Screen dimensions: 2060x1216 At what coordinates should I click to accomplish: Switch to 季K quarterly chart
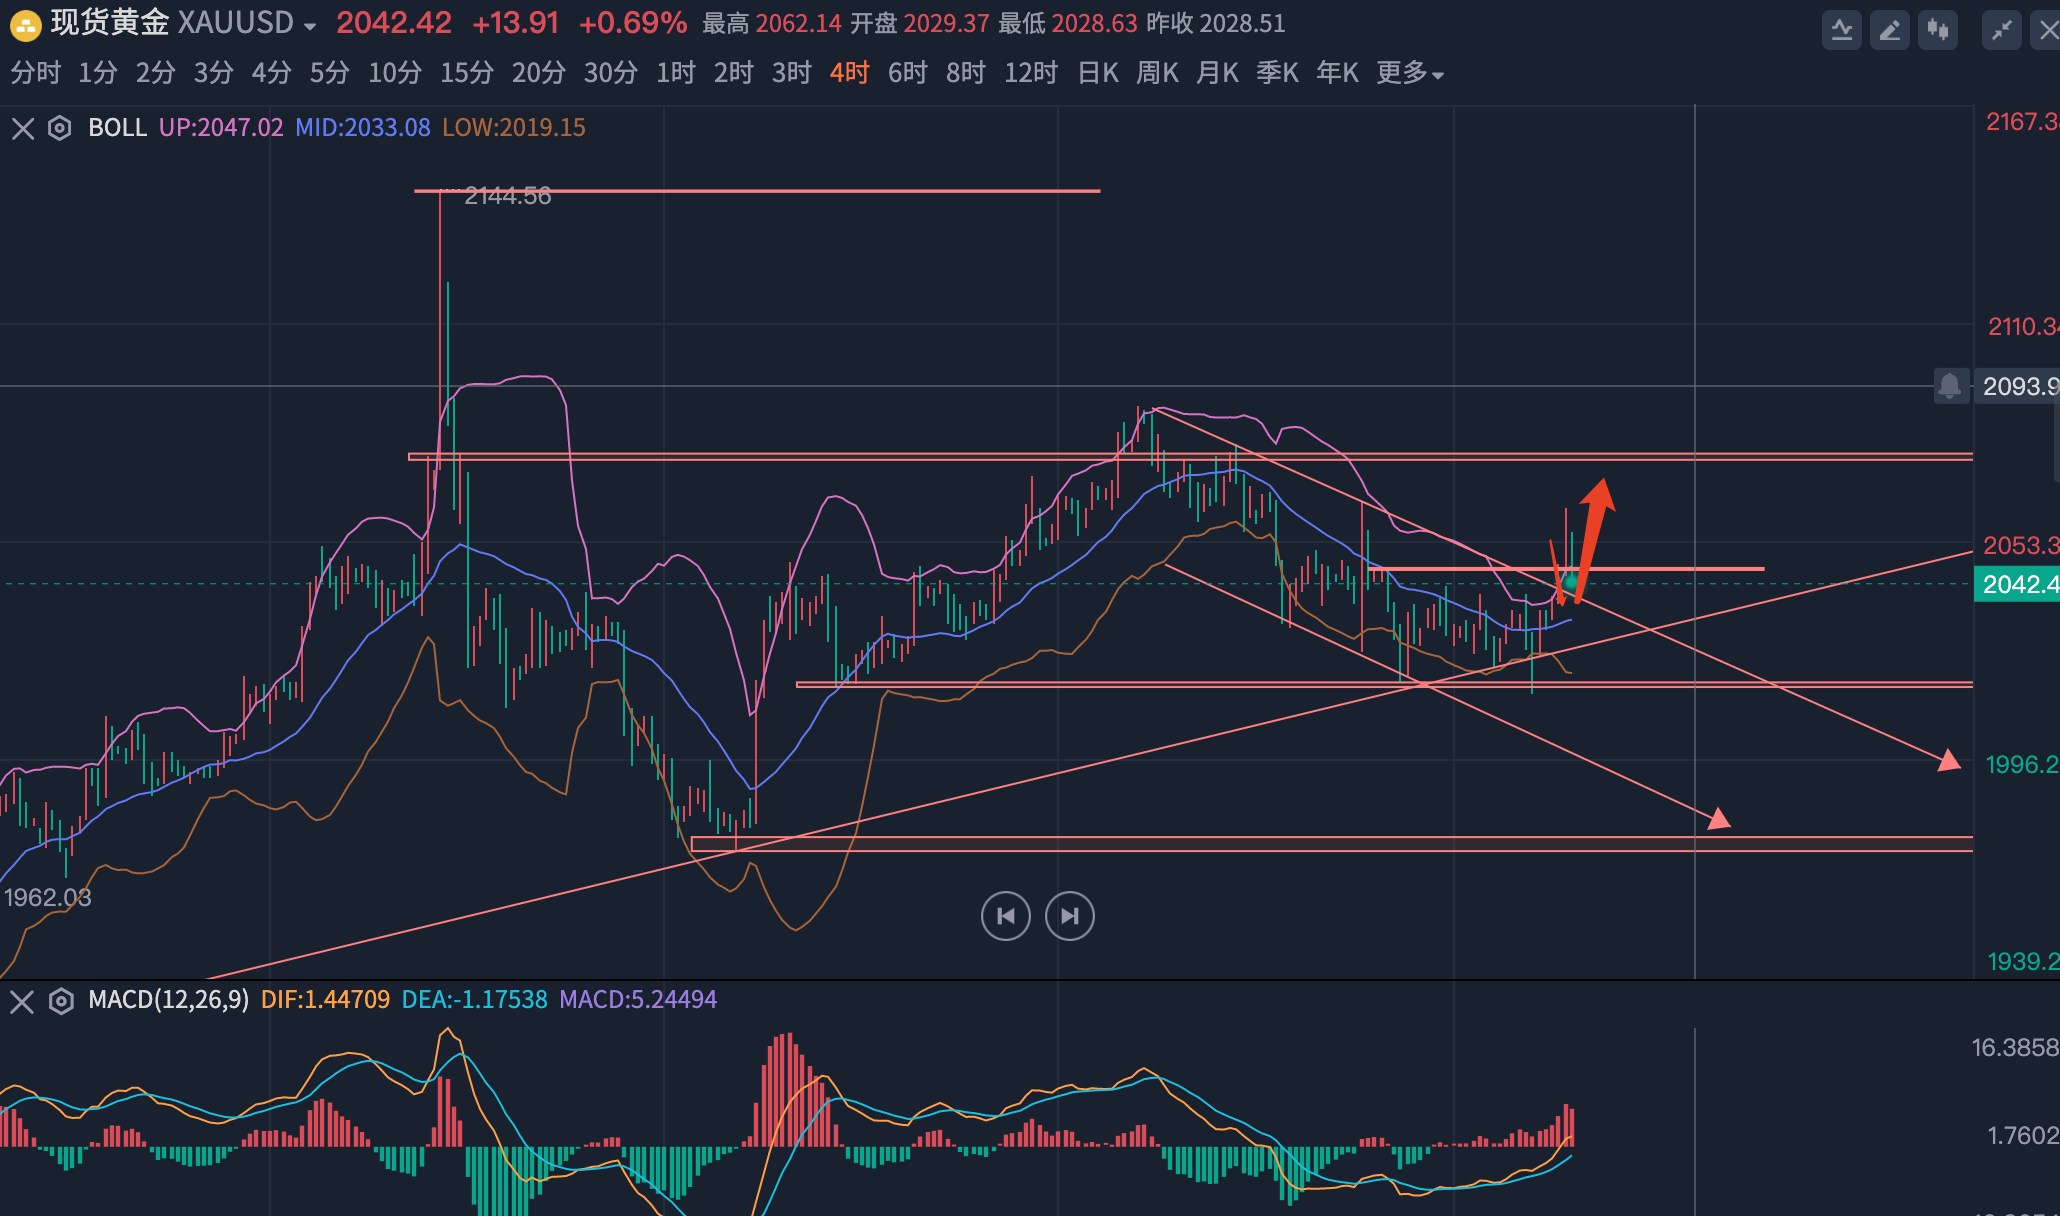(x=1278, y=73)
